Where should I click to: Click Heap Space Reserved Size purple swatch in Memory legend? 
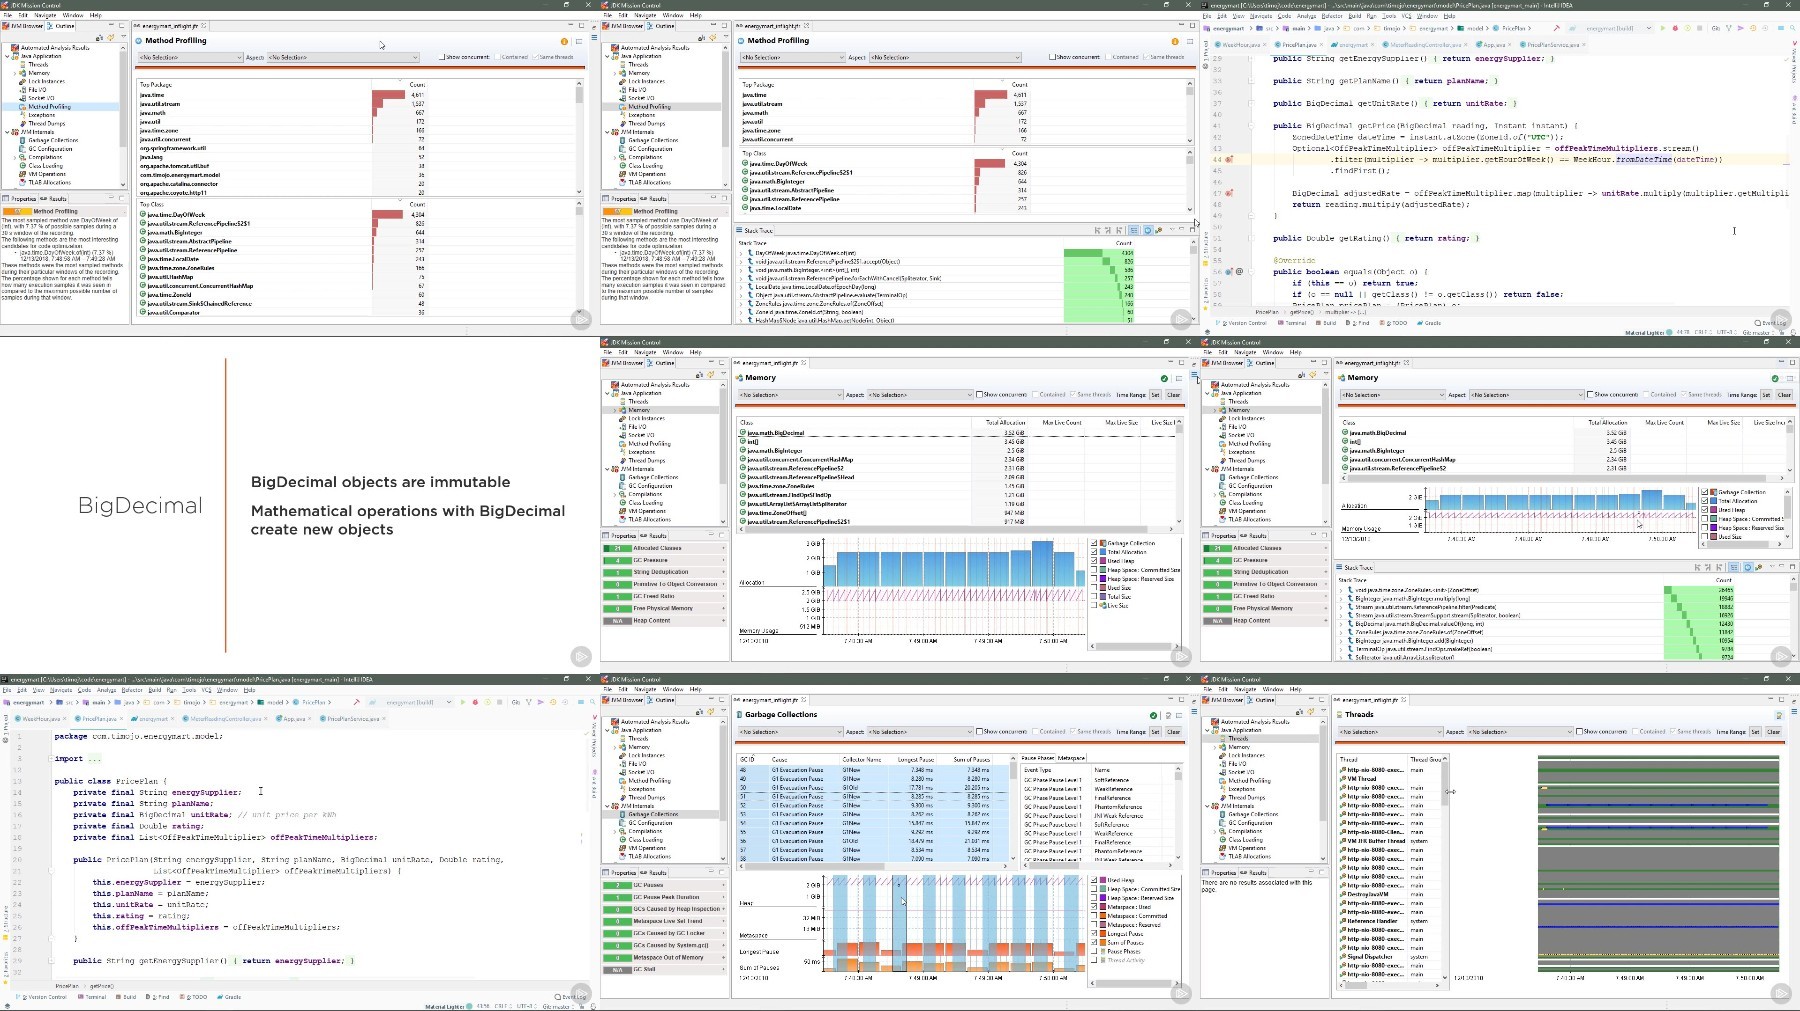pos(1103,579)
